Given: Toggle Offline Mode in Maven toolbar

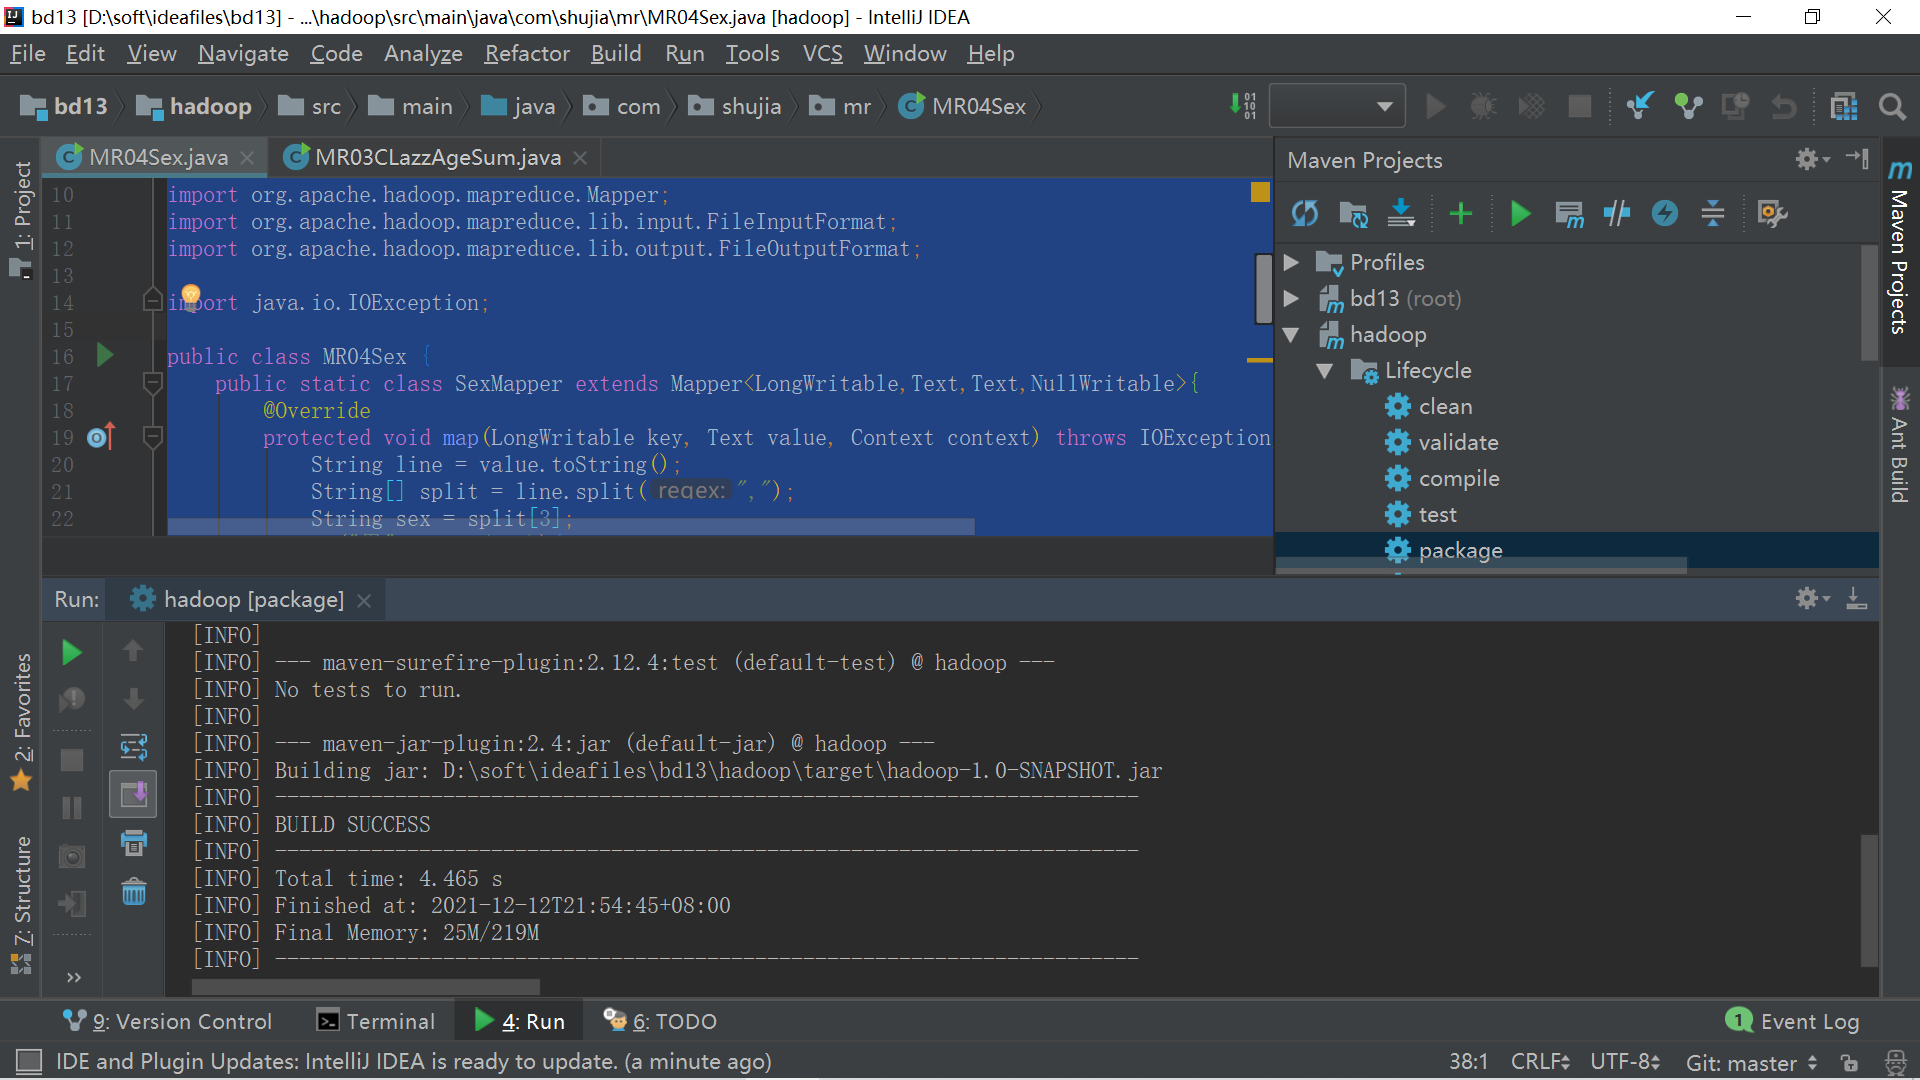Looking at the screenshot, I should (x=1616, y=213).
